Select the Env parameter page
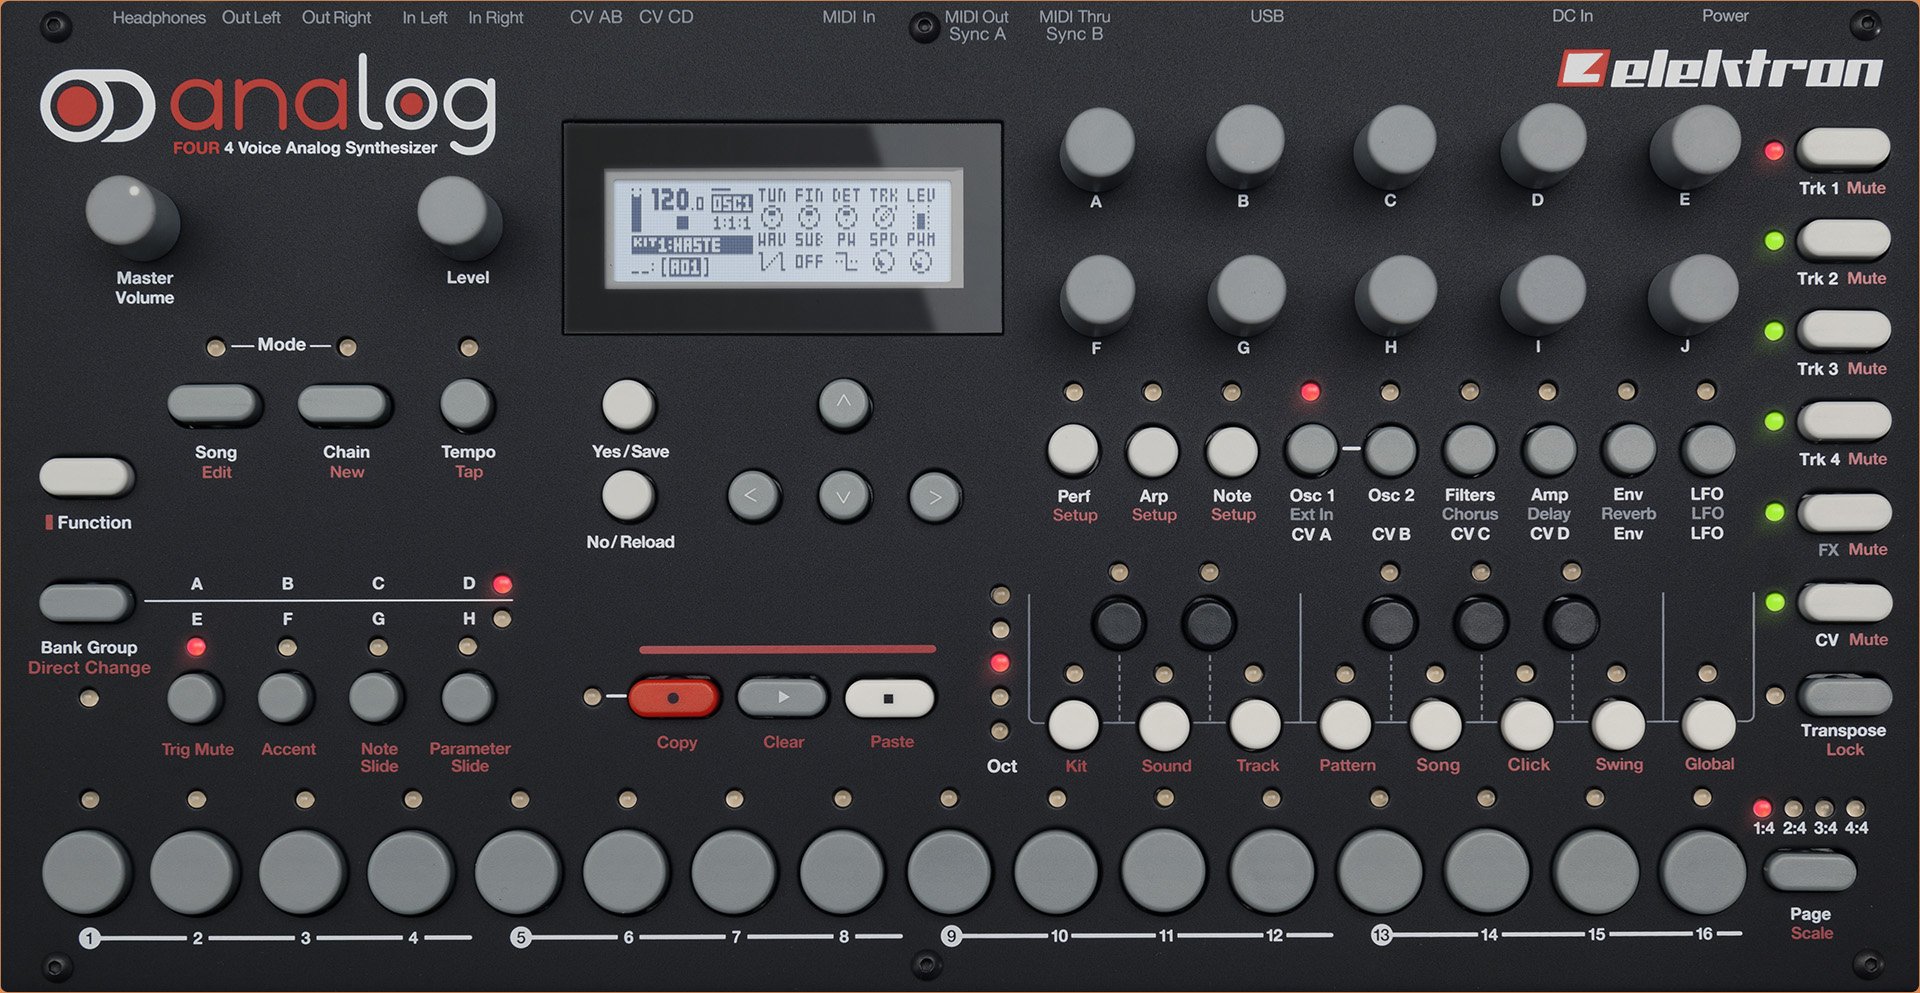 (x=1628, y=450)
